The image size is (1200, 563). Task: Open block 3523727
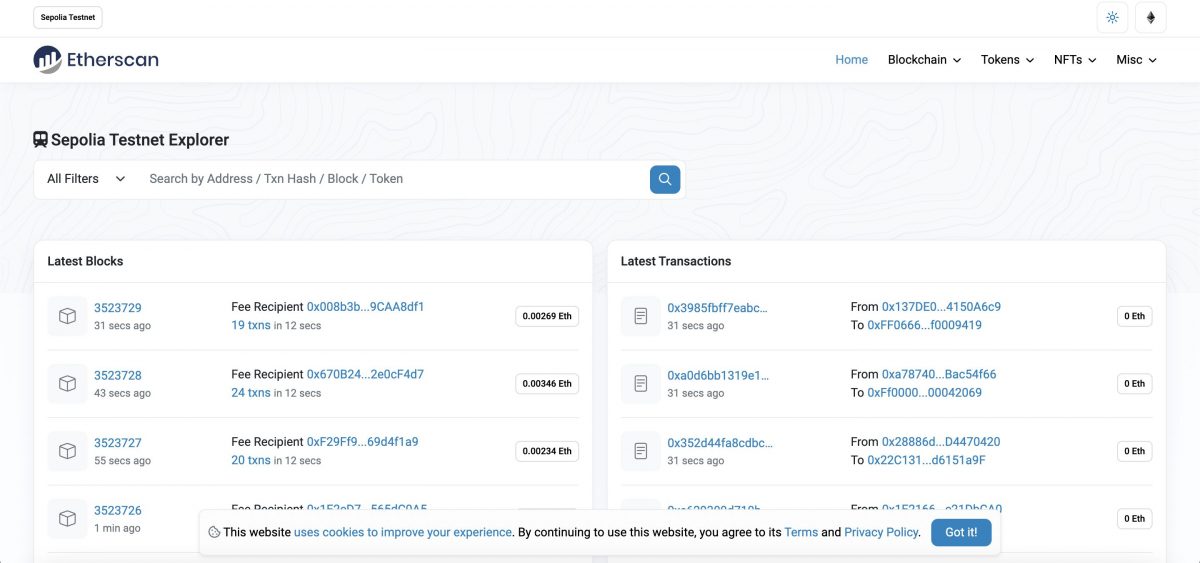(x=118, y=443)
